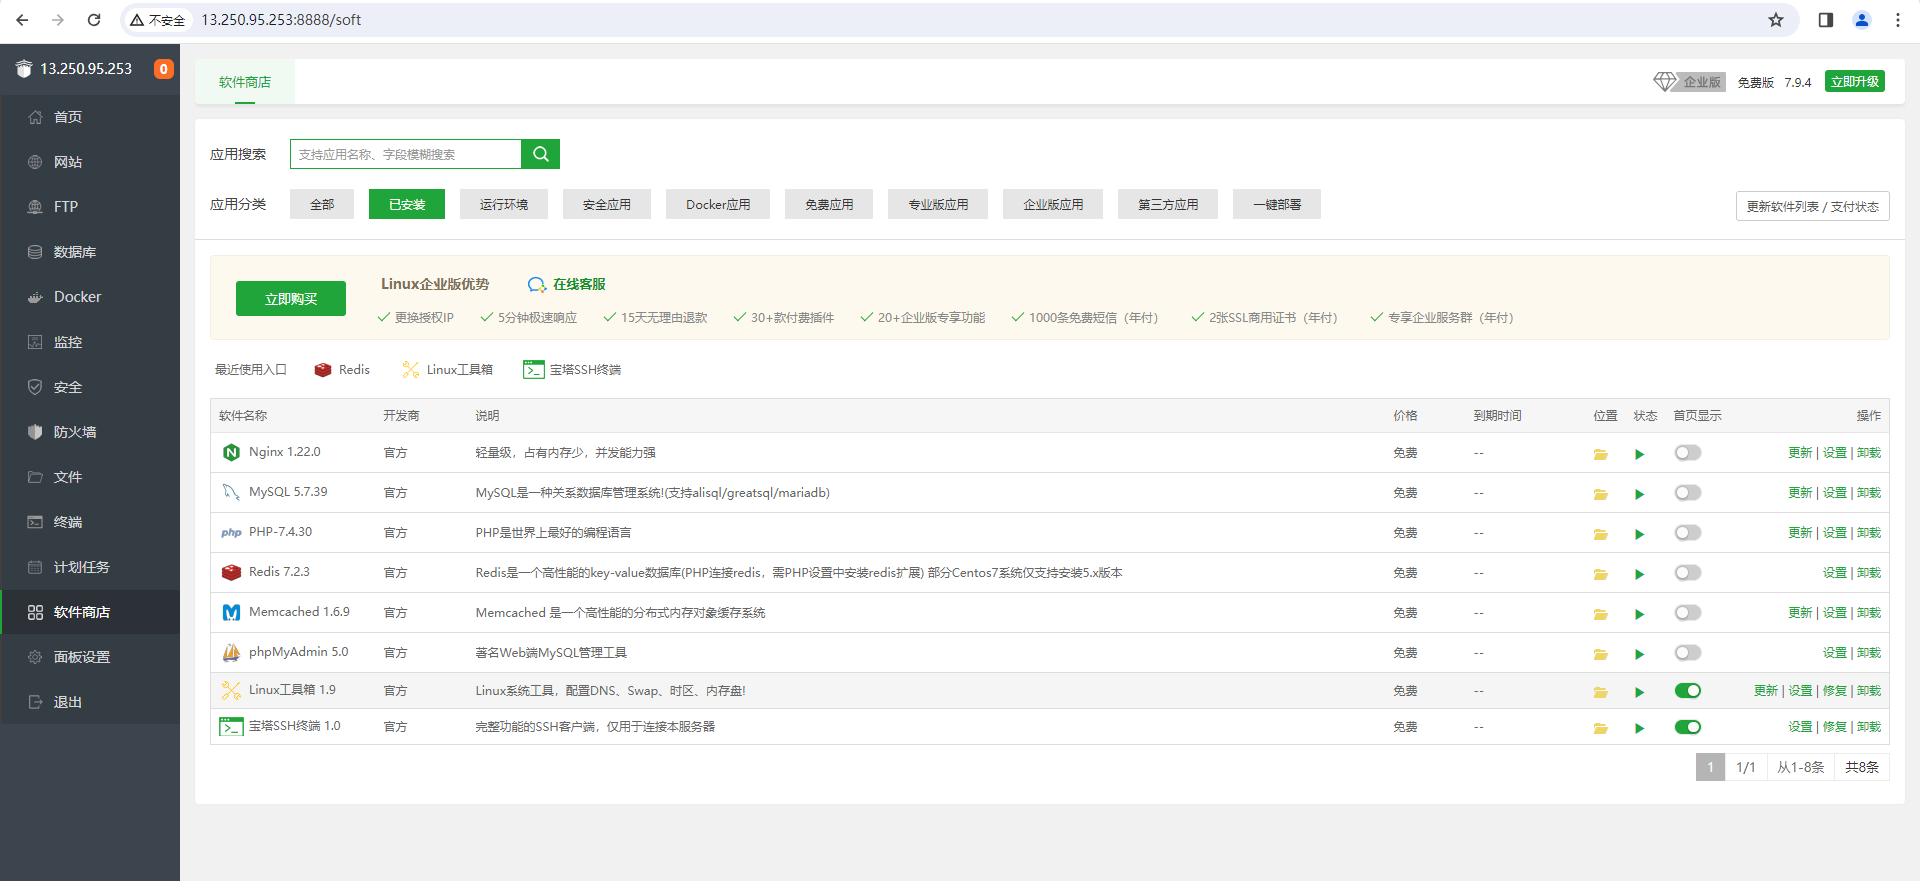Click MySQL running status play icon

(1639, 494)
